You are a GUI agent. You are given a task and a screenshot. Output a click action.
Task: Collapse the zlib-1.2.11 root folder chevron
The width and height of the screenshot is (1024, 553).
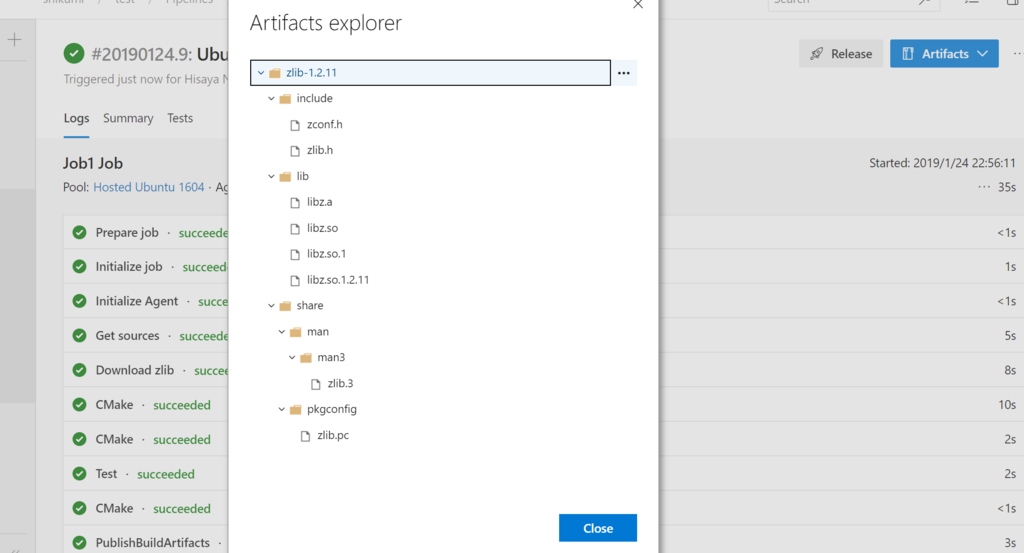point(261,72)
